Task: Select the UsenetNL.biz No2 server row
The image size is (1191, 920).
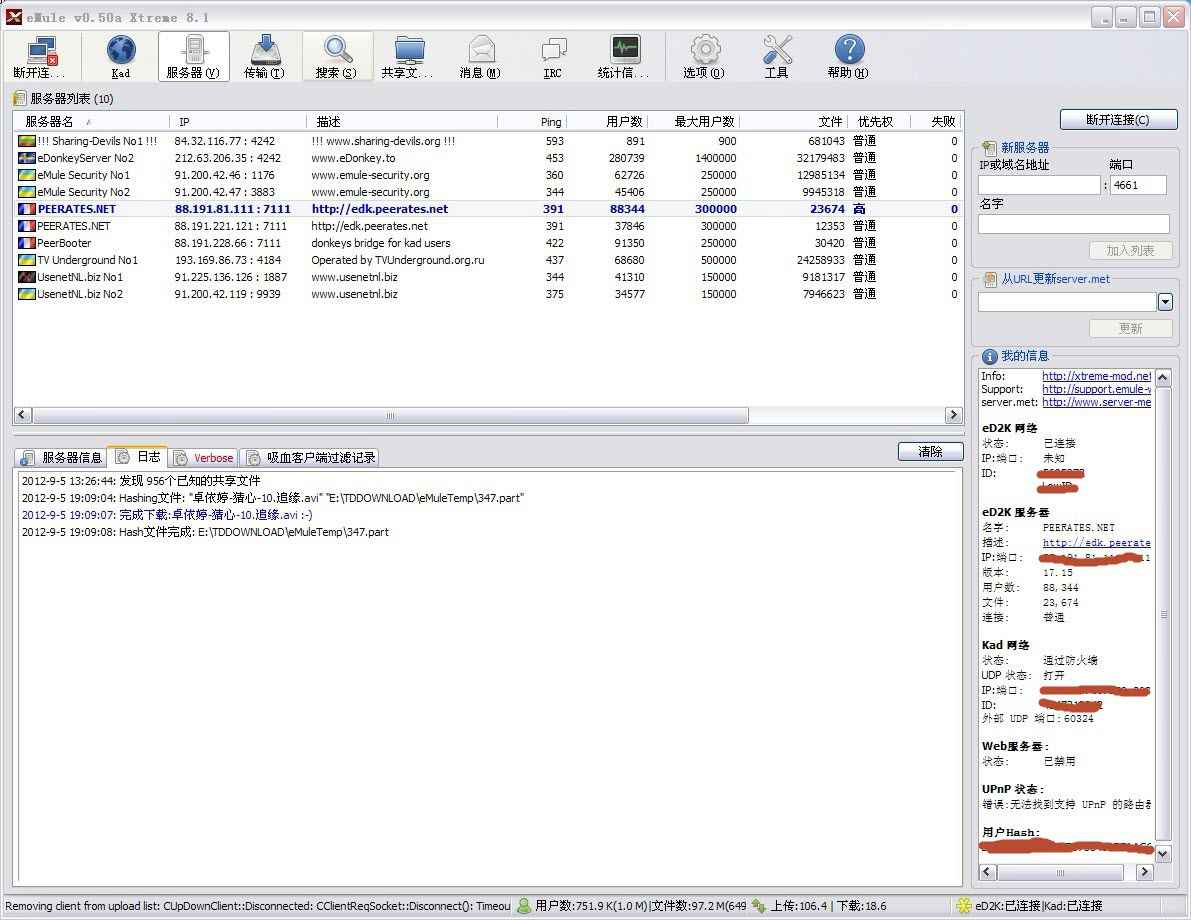Action: tap(488, 294)
